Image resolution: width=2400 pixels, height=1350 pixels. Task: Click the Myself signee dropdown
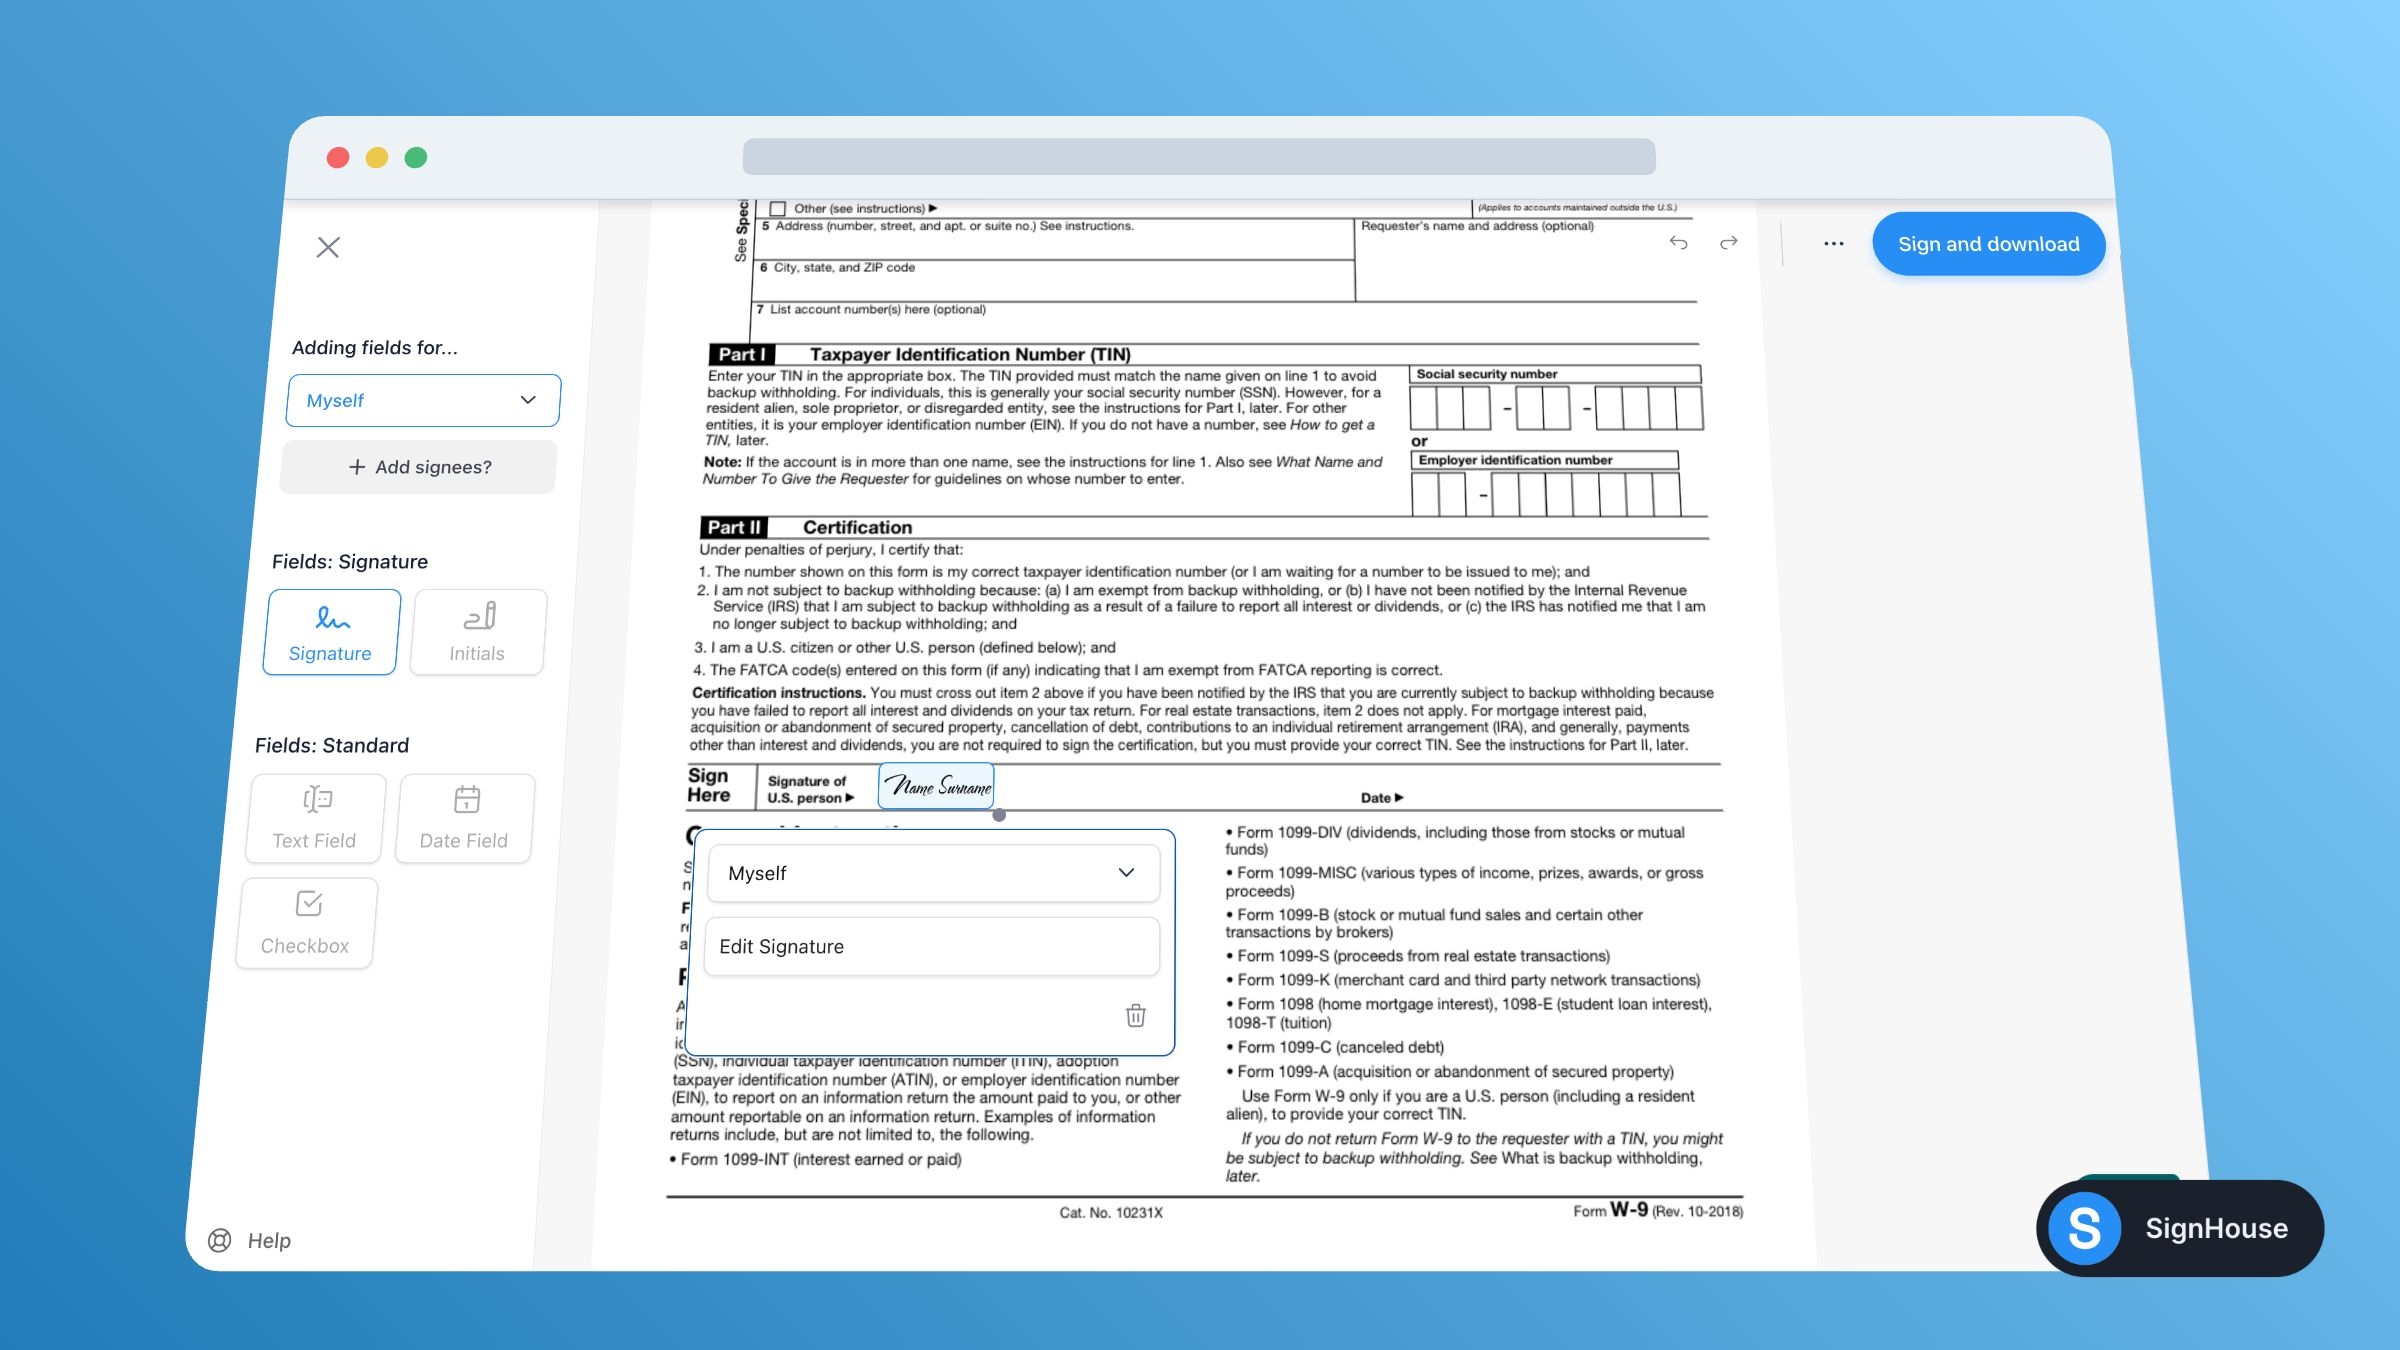point(419,399)
